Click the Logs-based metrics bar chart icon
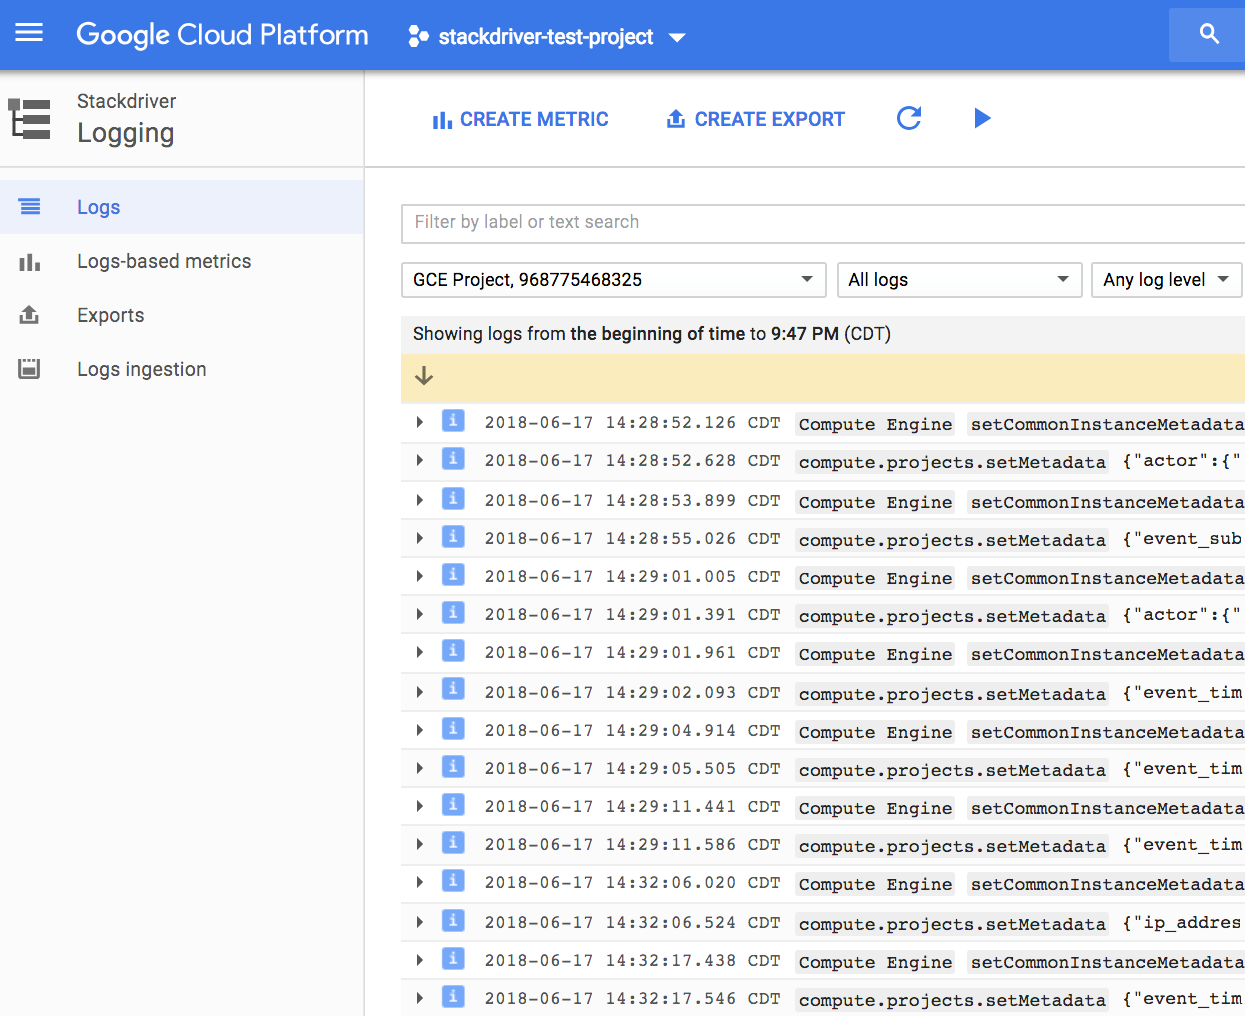 pyautogui.click(x=30, y=262)
